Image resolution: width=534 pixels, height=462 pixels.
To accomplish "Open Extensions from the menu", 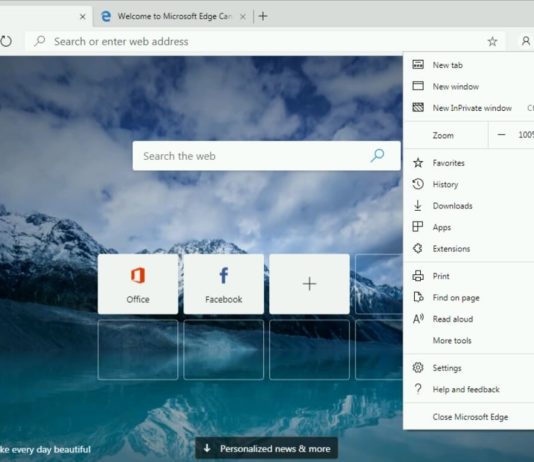I will (469, 249).
